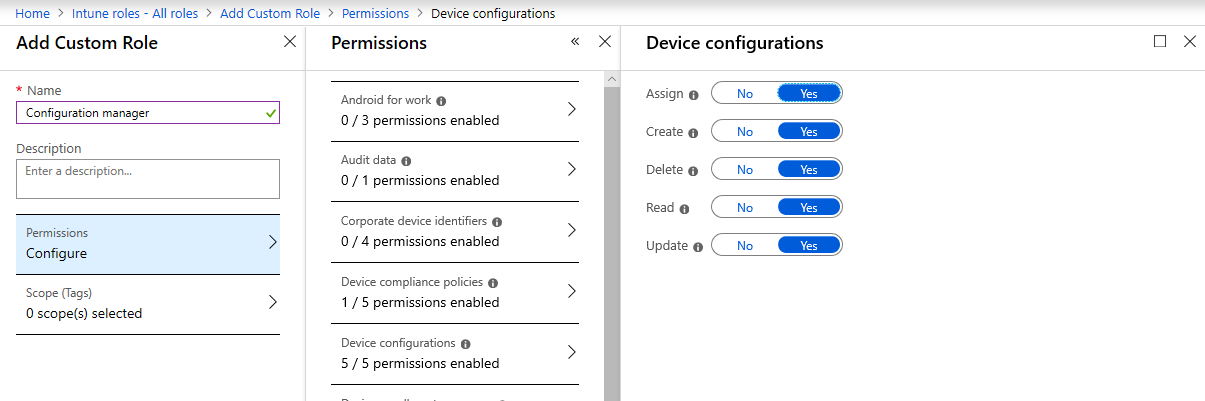This screenshot has height=401, width=1205.
Task: Expand Device compliance policies chevron
Action: pos(571,292)
